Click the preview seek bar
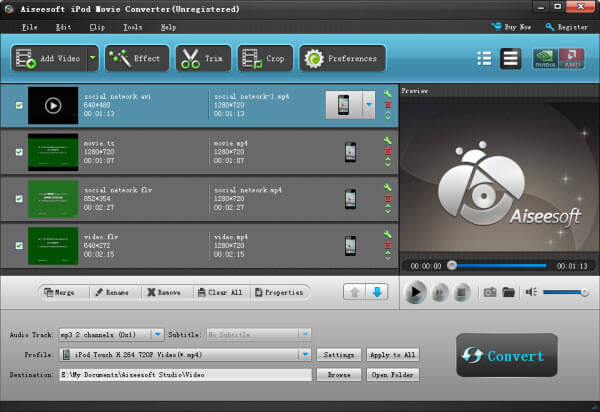The image size is (600, 412). point(497,265)
